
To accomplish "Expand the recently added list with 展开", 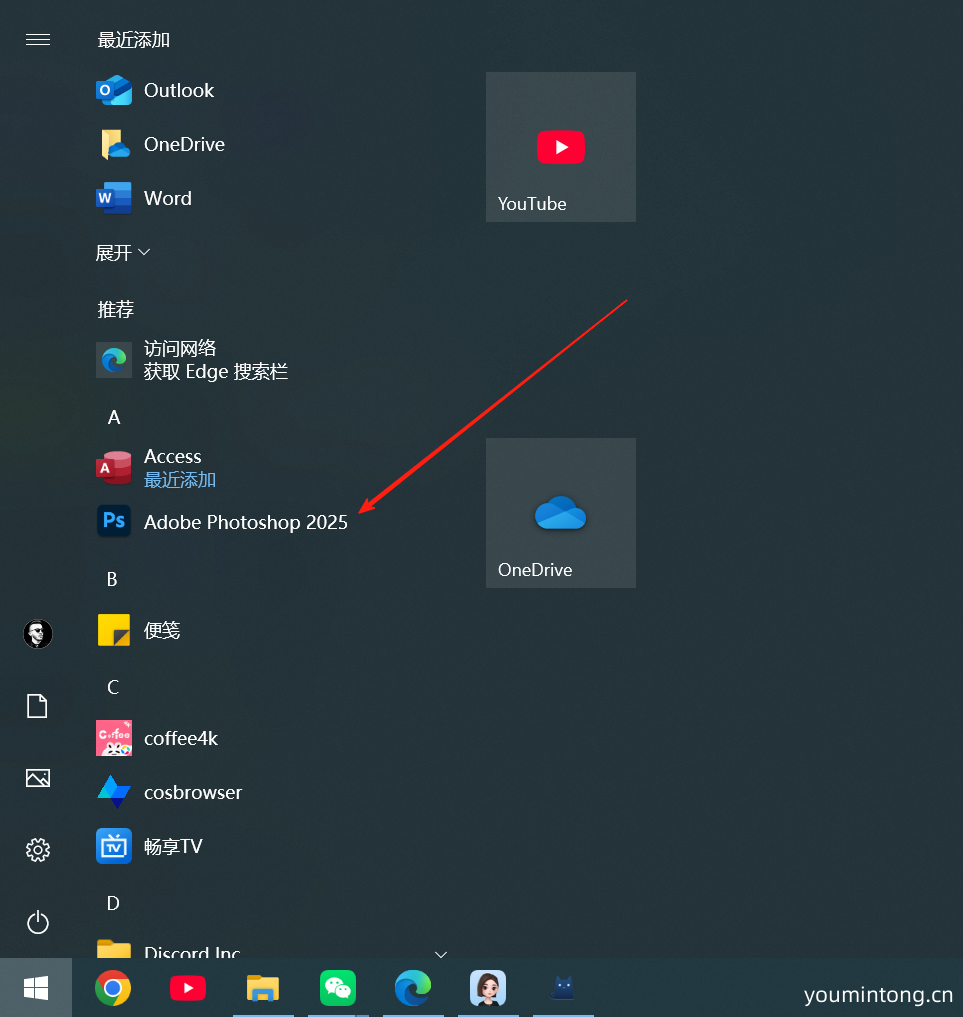I will pyautogui.click(x=123, y=252).
